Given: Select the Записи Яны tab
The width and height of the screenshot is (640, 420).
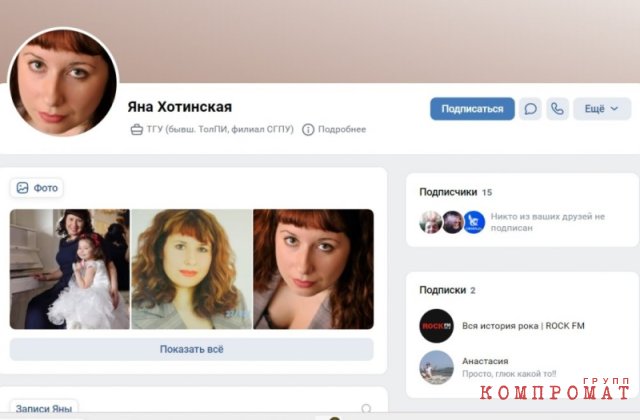Looking at the screenshot, I should (x=44, y=408).
